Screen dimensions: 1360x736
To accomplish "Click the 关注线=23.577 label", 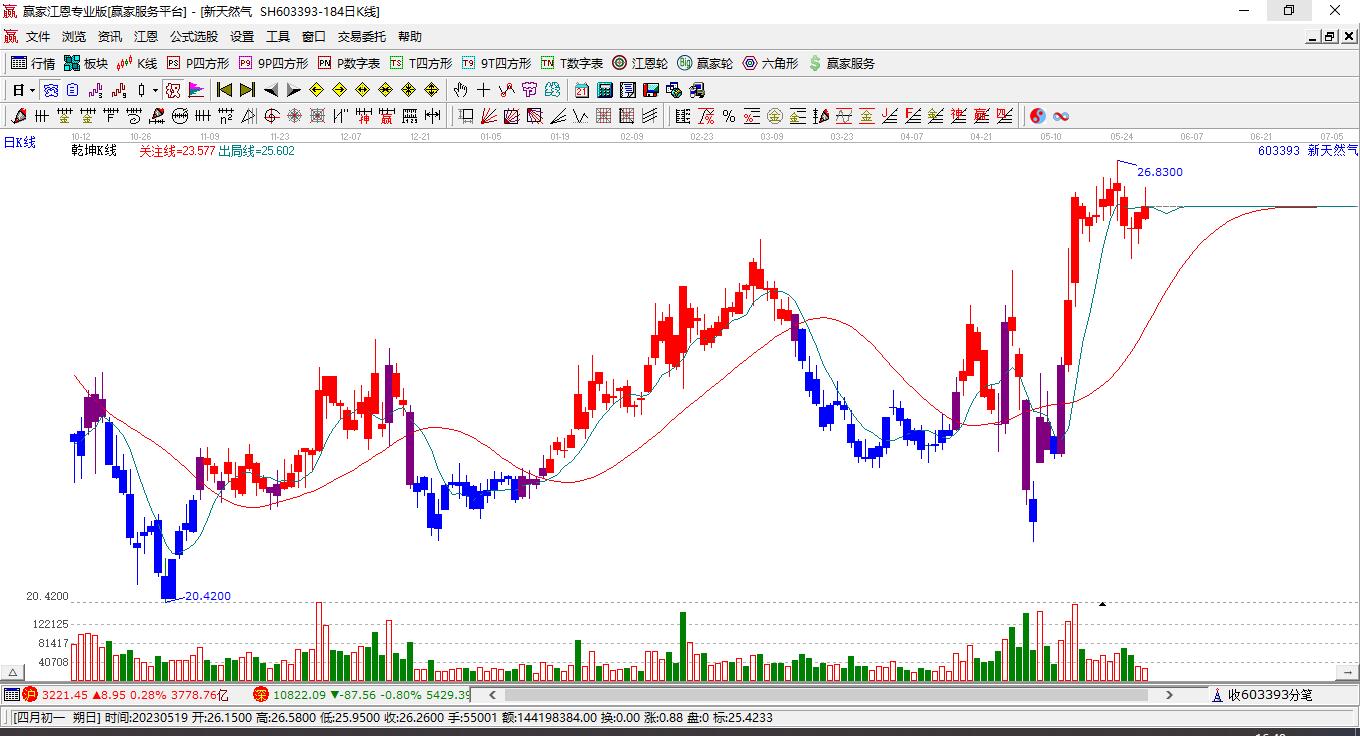I will 177,151.
